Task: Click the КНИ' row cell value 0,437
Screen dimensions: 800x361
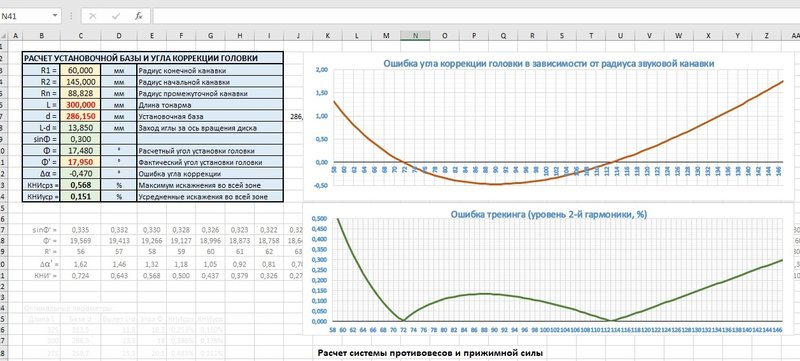Action: coord(211,275)
